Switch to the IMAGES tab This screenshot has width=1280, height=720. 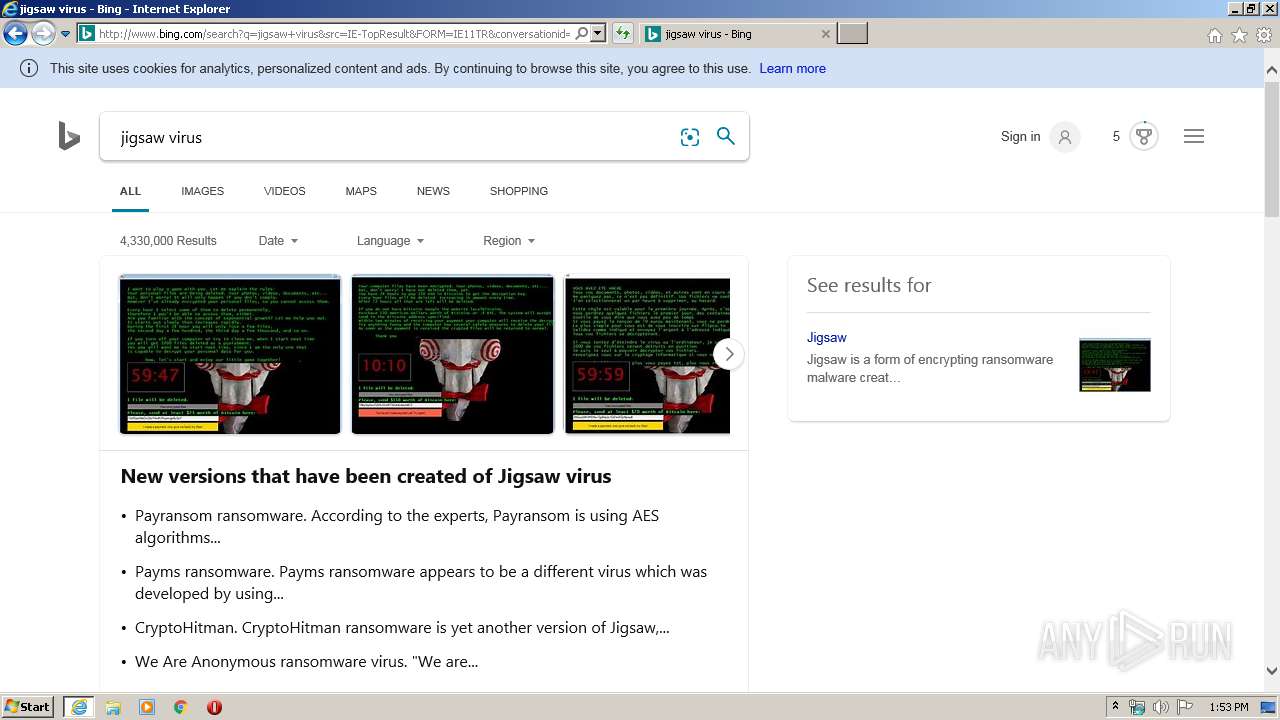[x=202, y=191]
